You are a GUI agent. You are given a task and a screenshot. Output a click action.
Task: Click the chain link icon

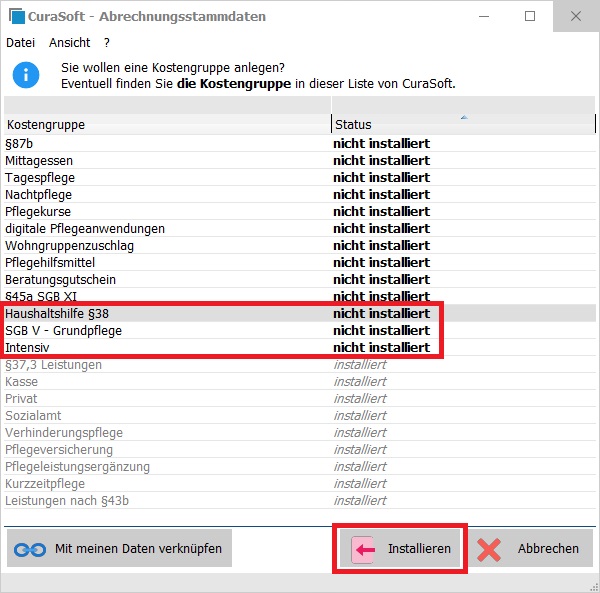point(30,550)
